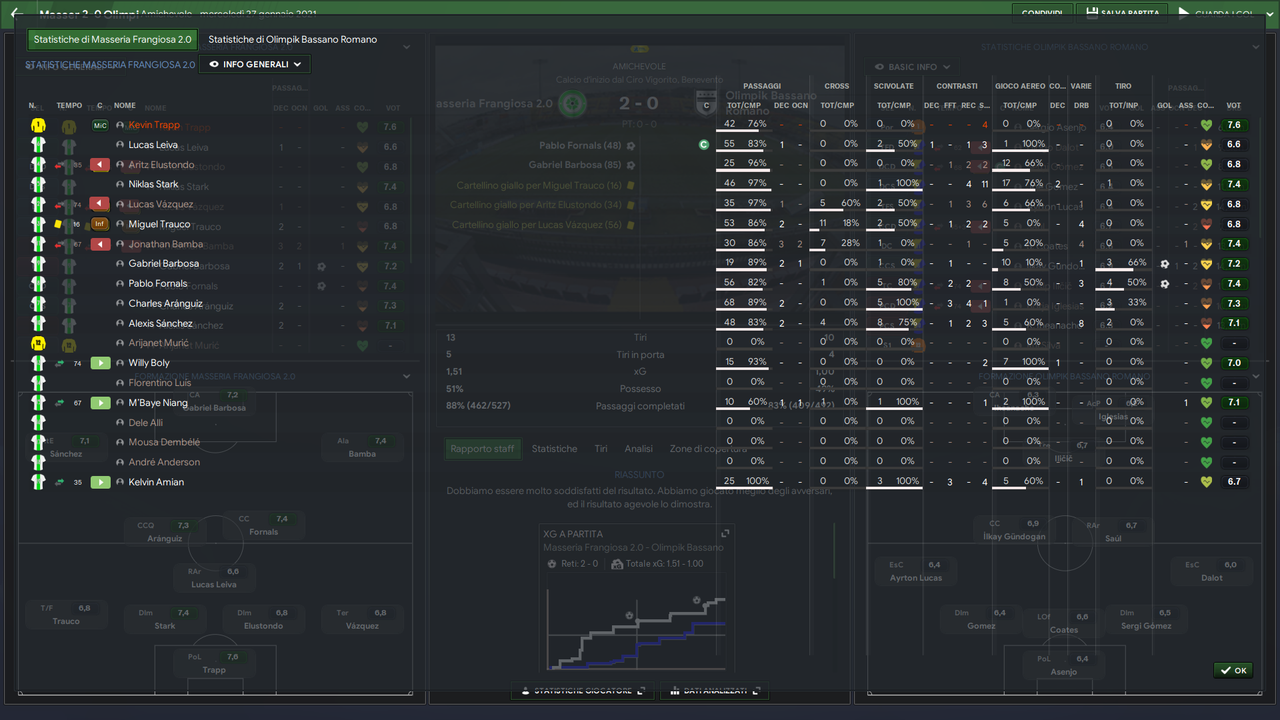Click Willy Boly's green substituted-on icon
This screenshot has width=1280, height=720.
click(100, 363)
